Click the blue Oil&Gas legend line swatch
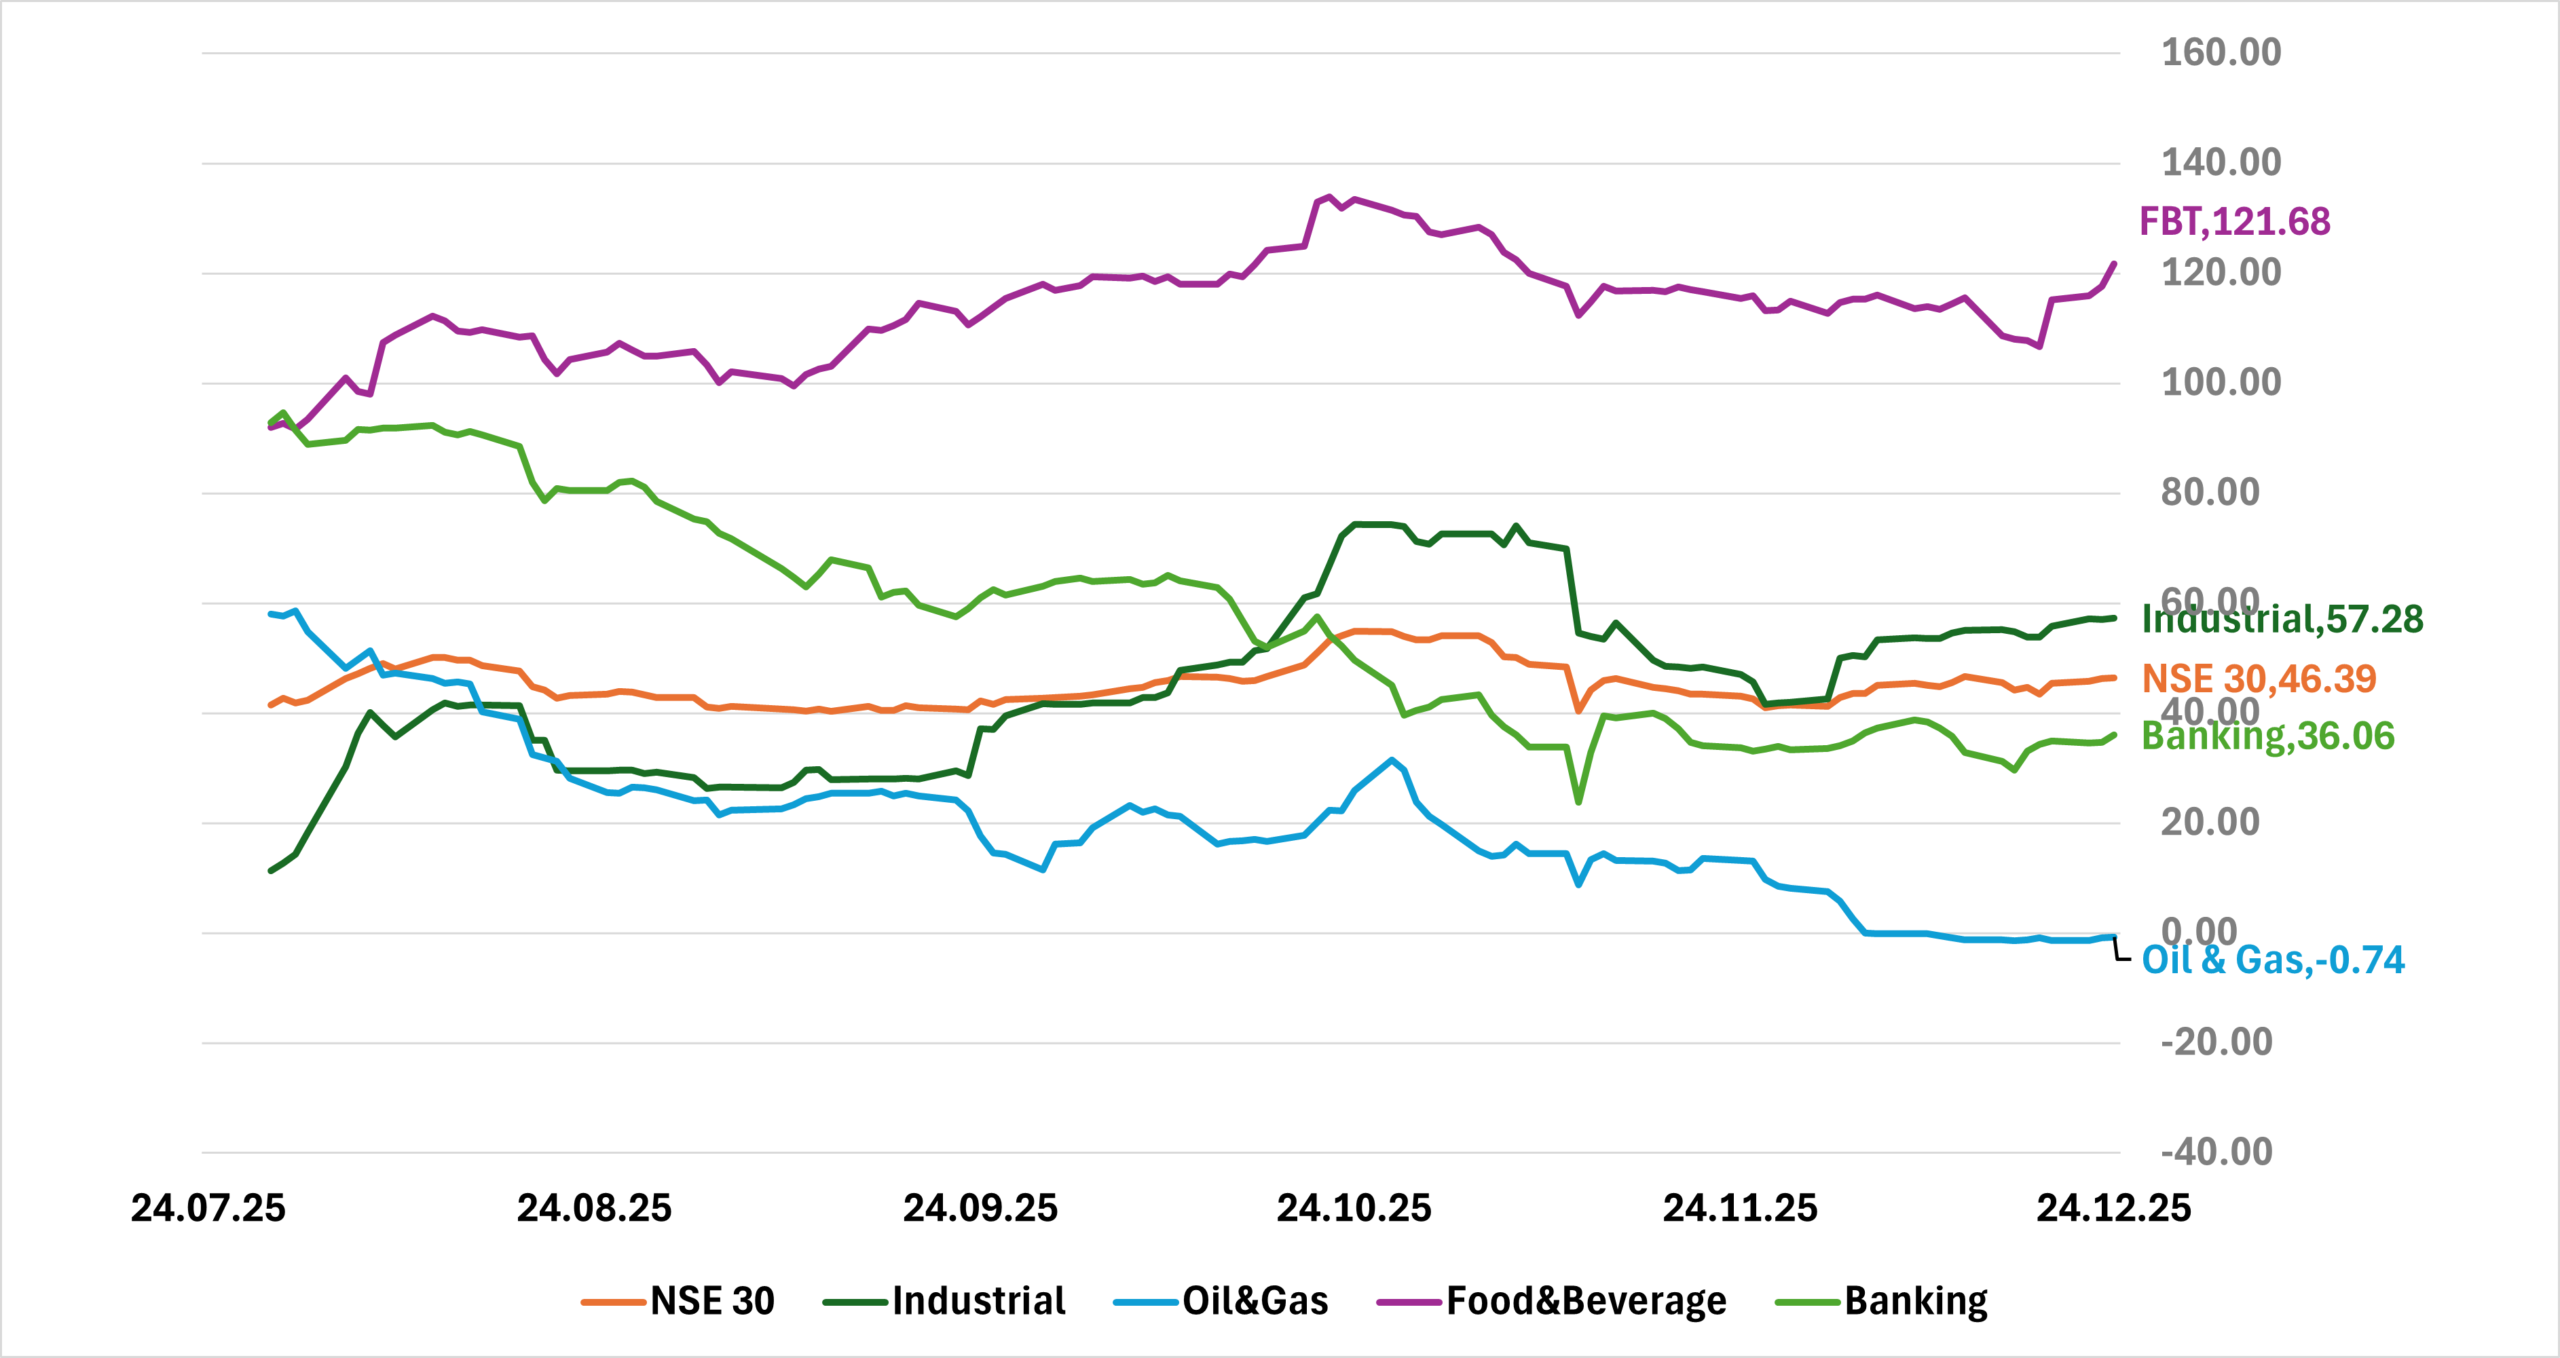 [x=1146, y=1302]
